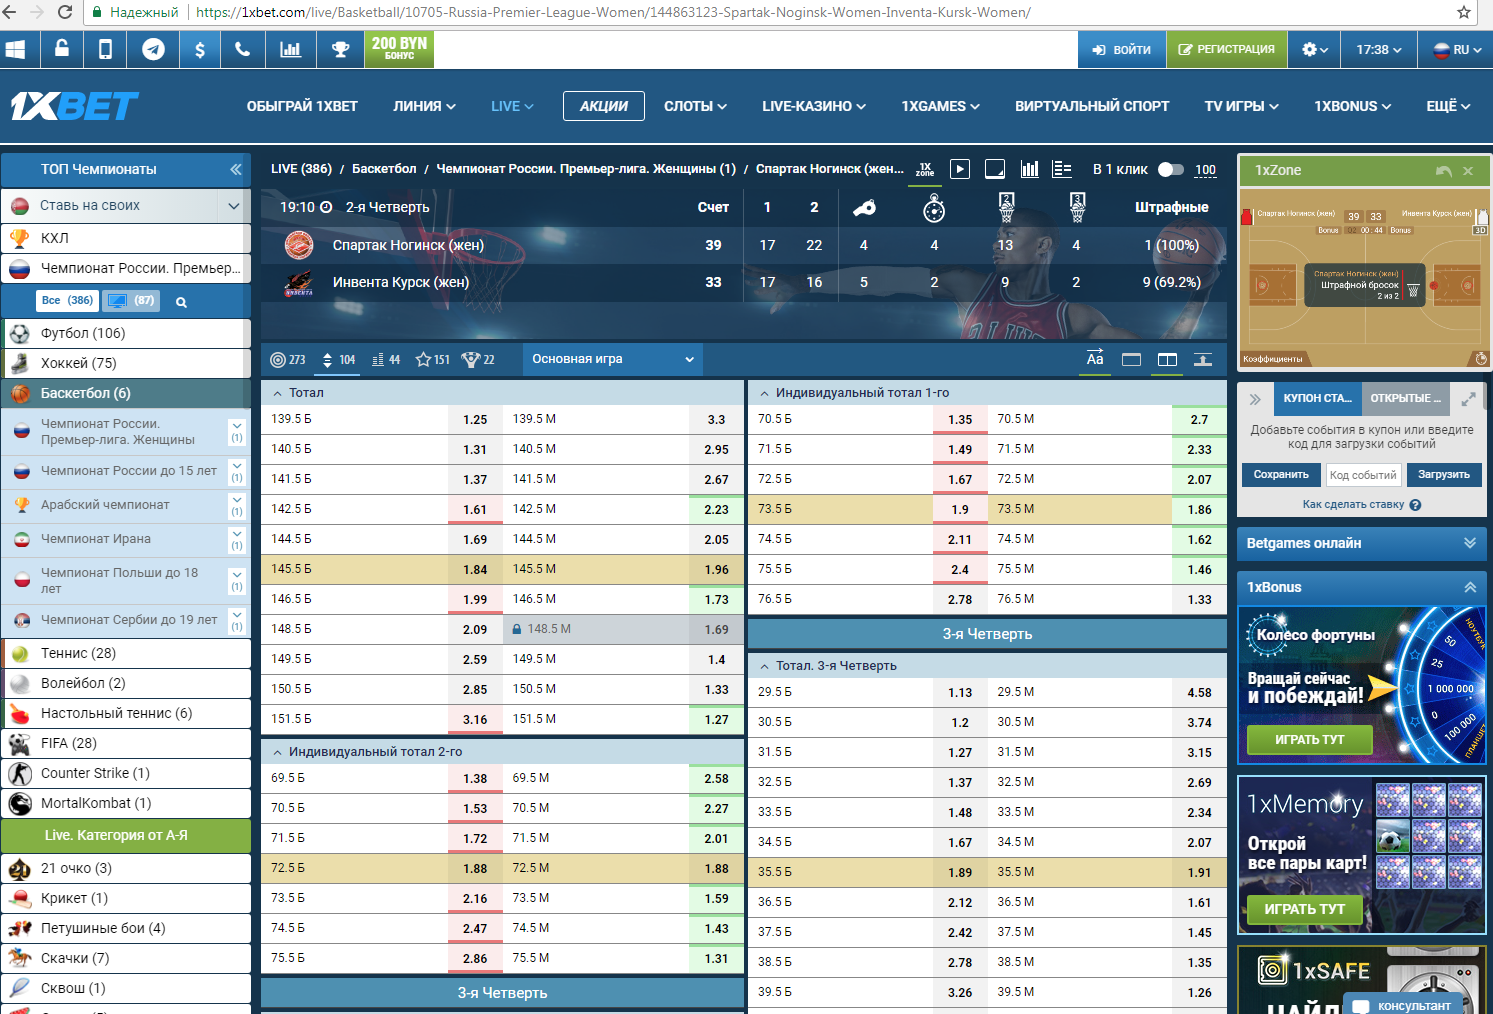The height and width of the screenshot is (1014, 1493).
Task: Click the РЕГИСТРАЦИЯ button
Action: click(x=1226, y=49)
